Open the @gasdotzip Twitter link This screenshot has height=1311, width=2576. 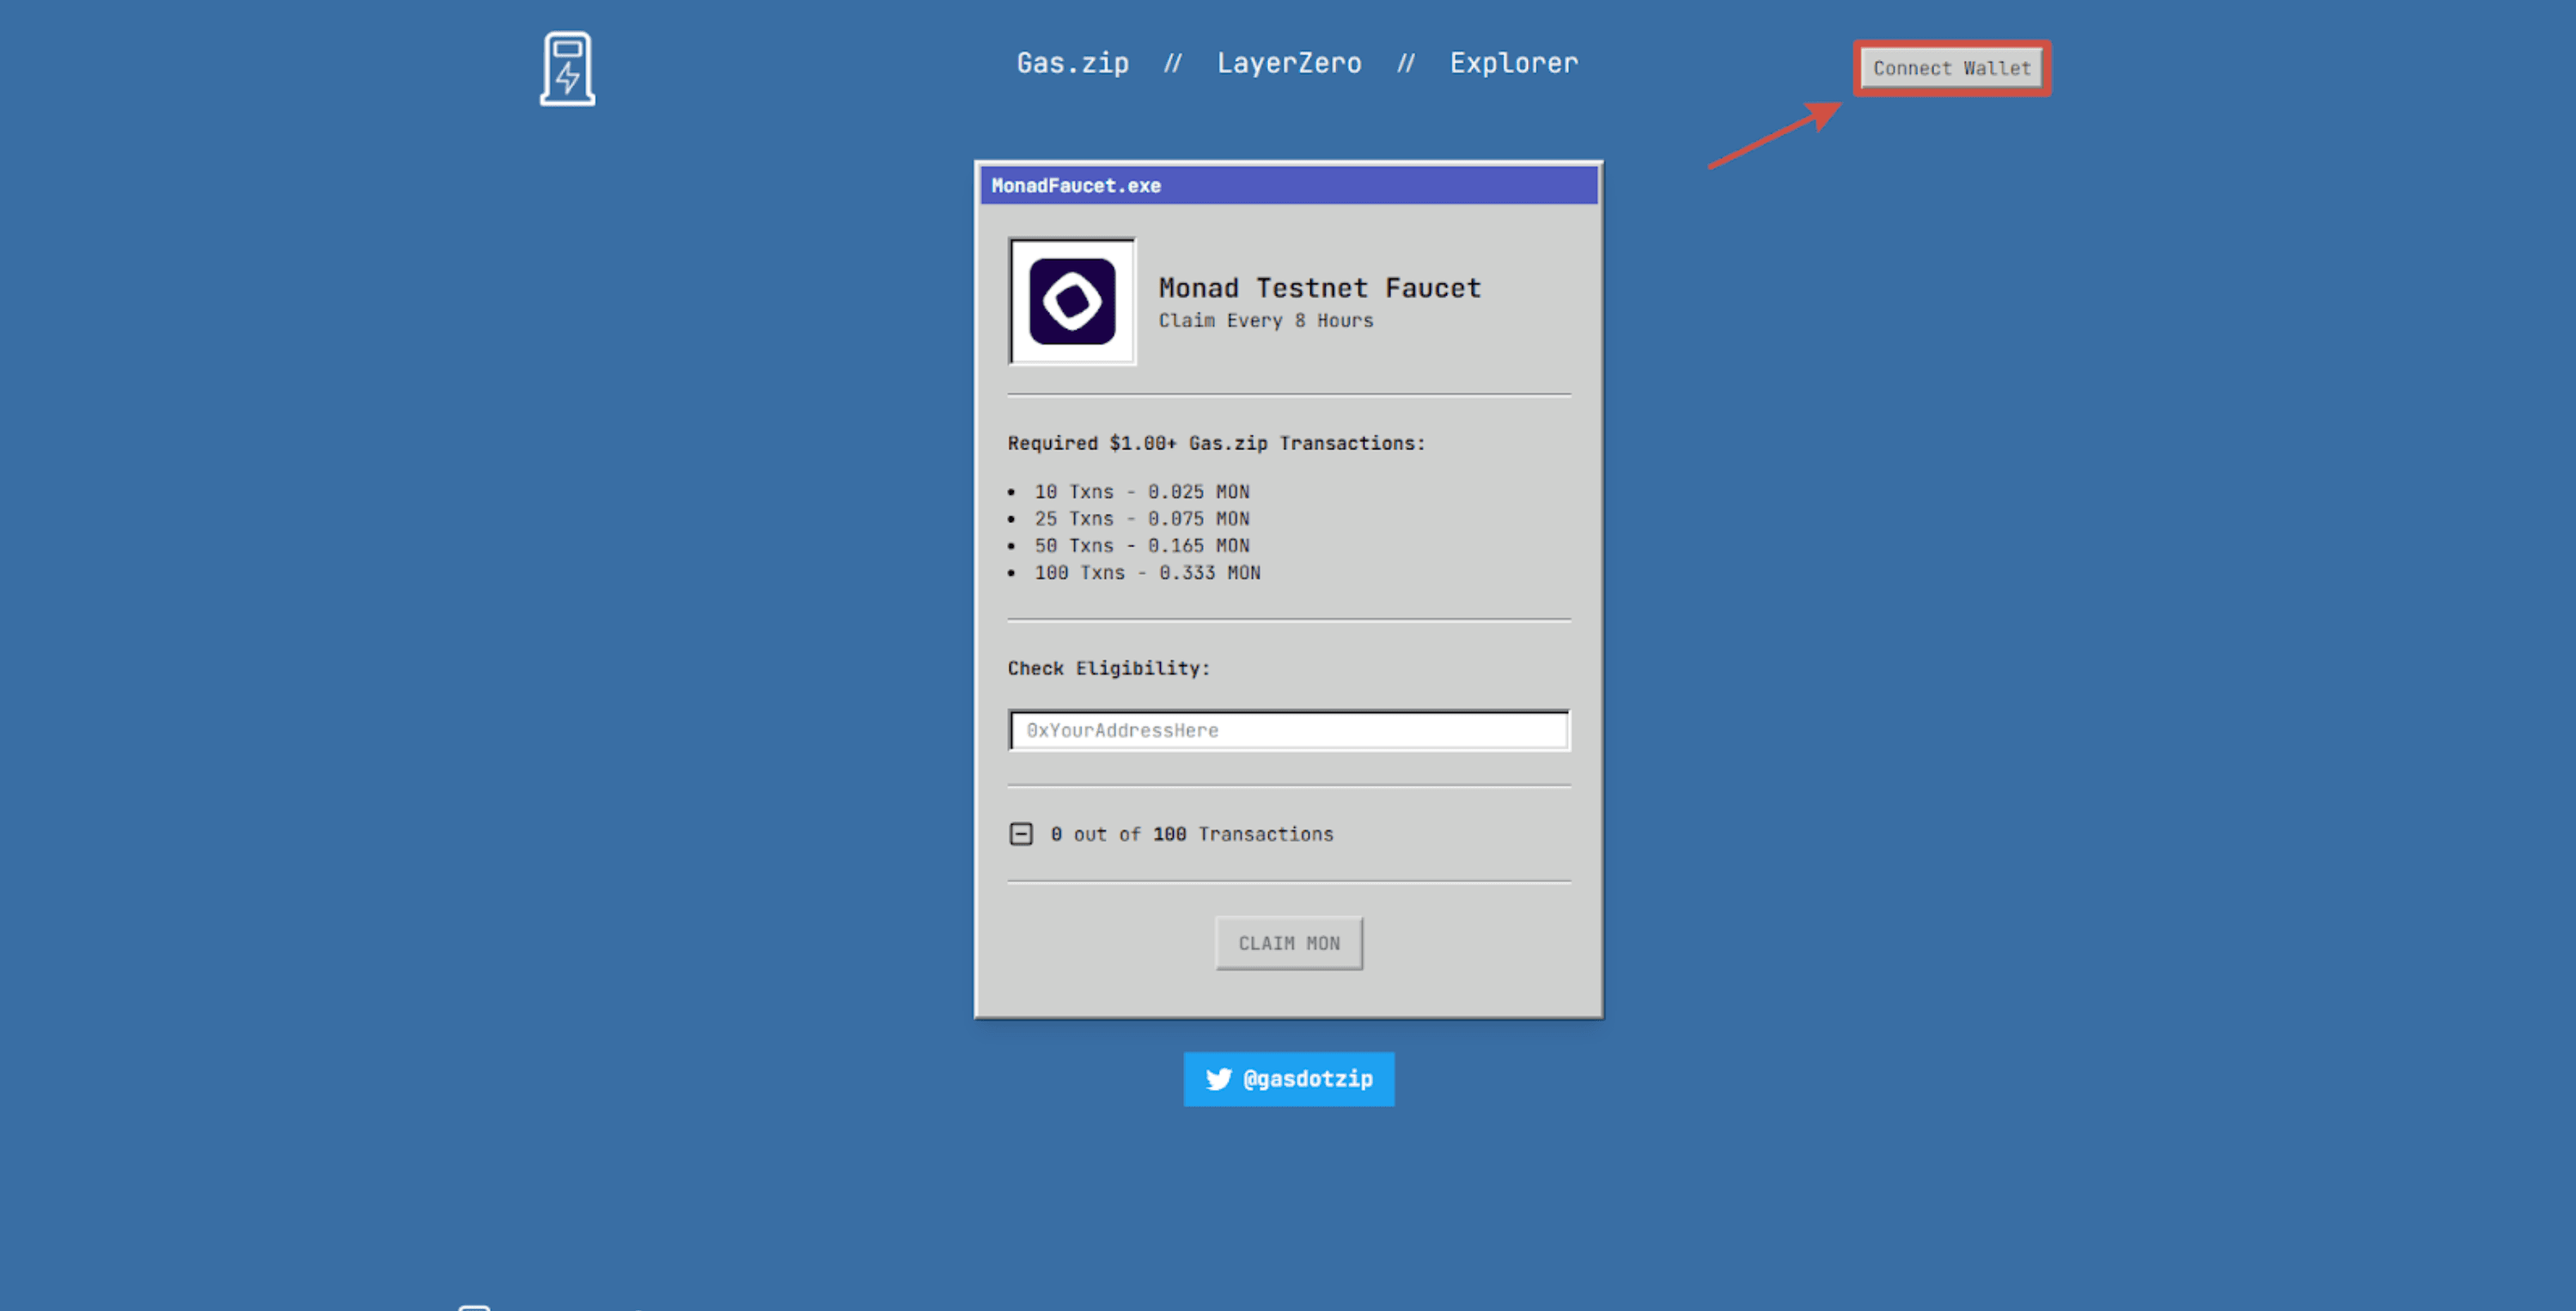1306,1079
